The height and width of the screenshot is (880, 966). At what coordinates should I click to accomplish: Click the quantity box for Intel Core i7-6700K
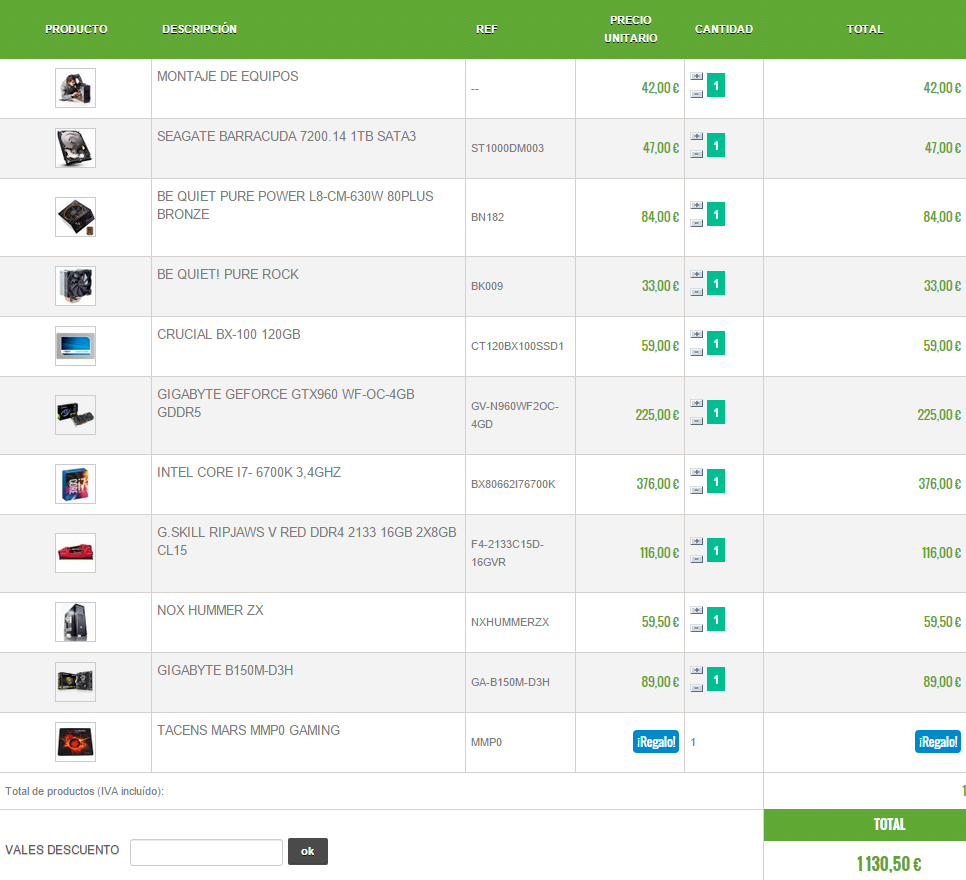point(716,481)
